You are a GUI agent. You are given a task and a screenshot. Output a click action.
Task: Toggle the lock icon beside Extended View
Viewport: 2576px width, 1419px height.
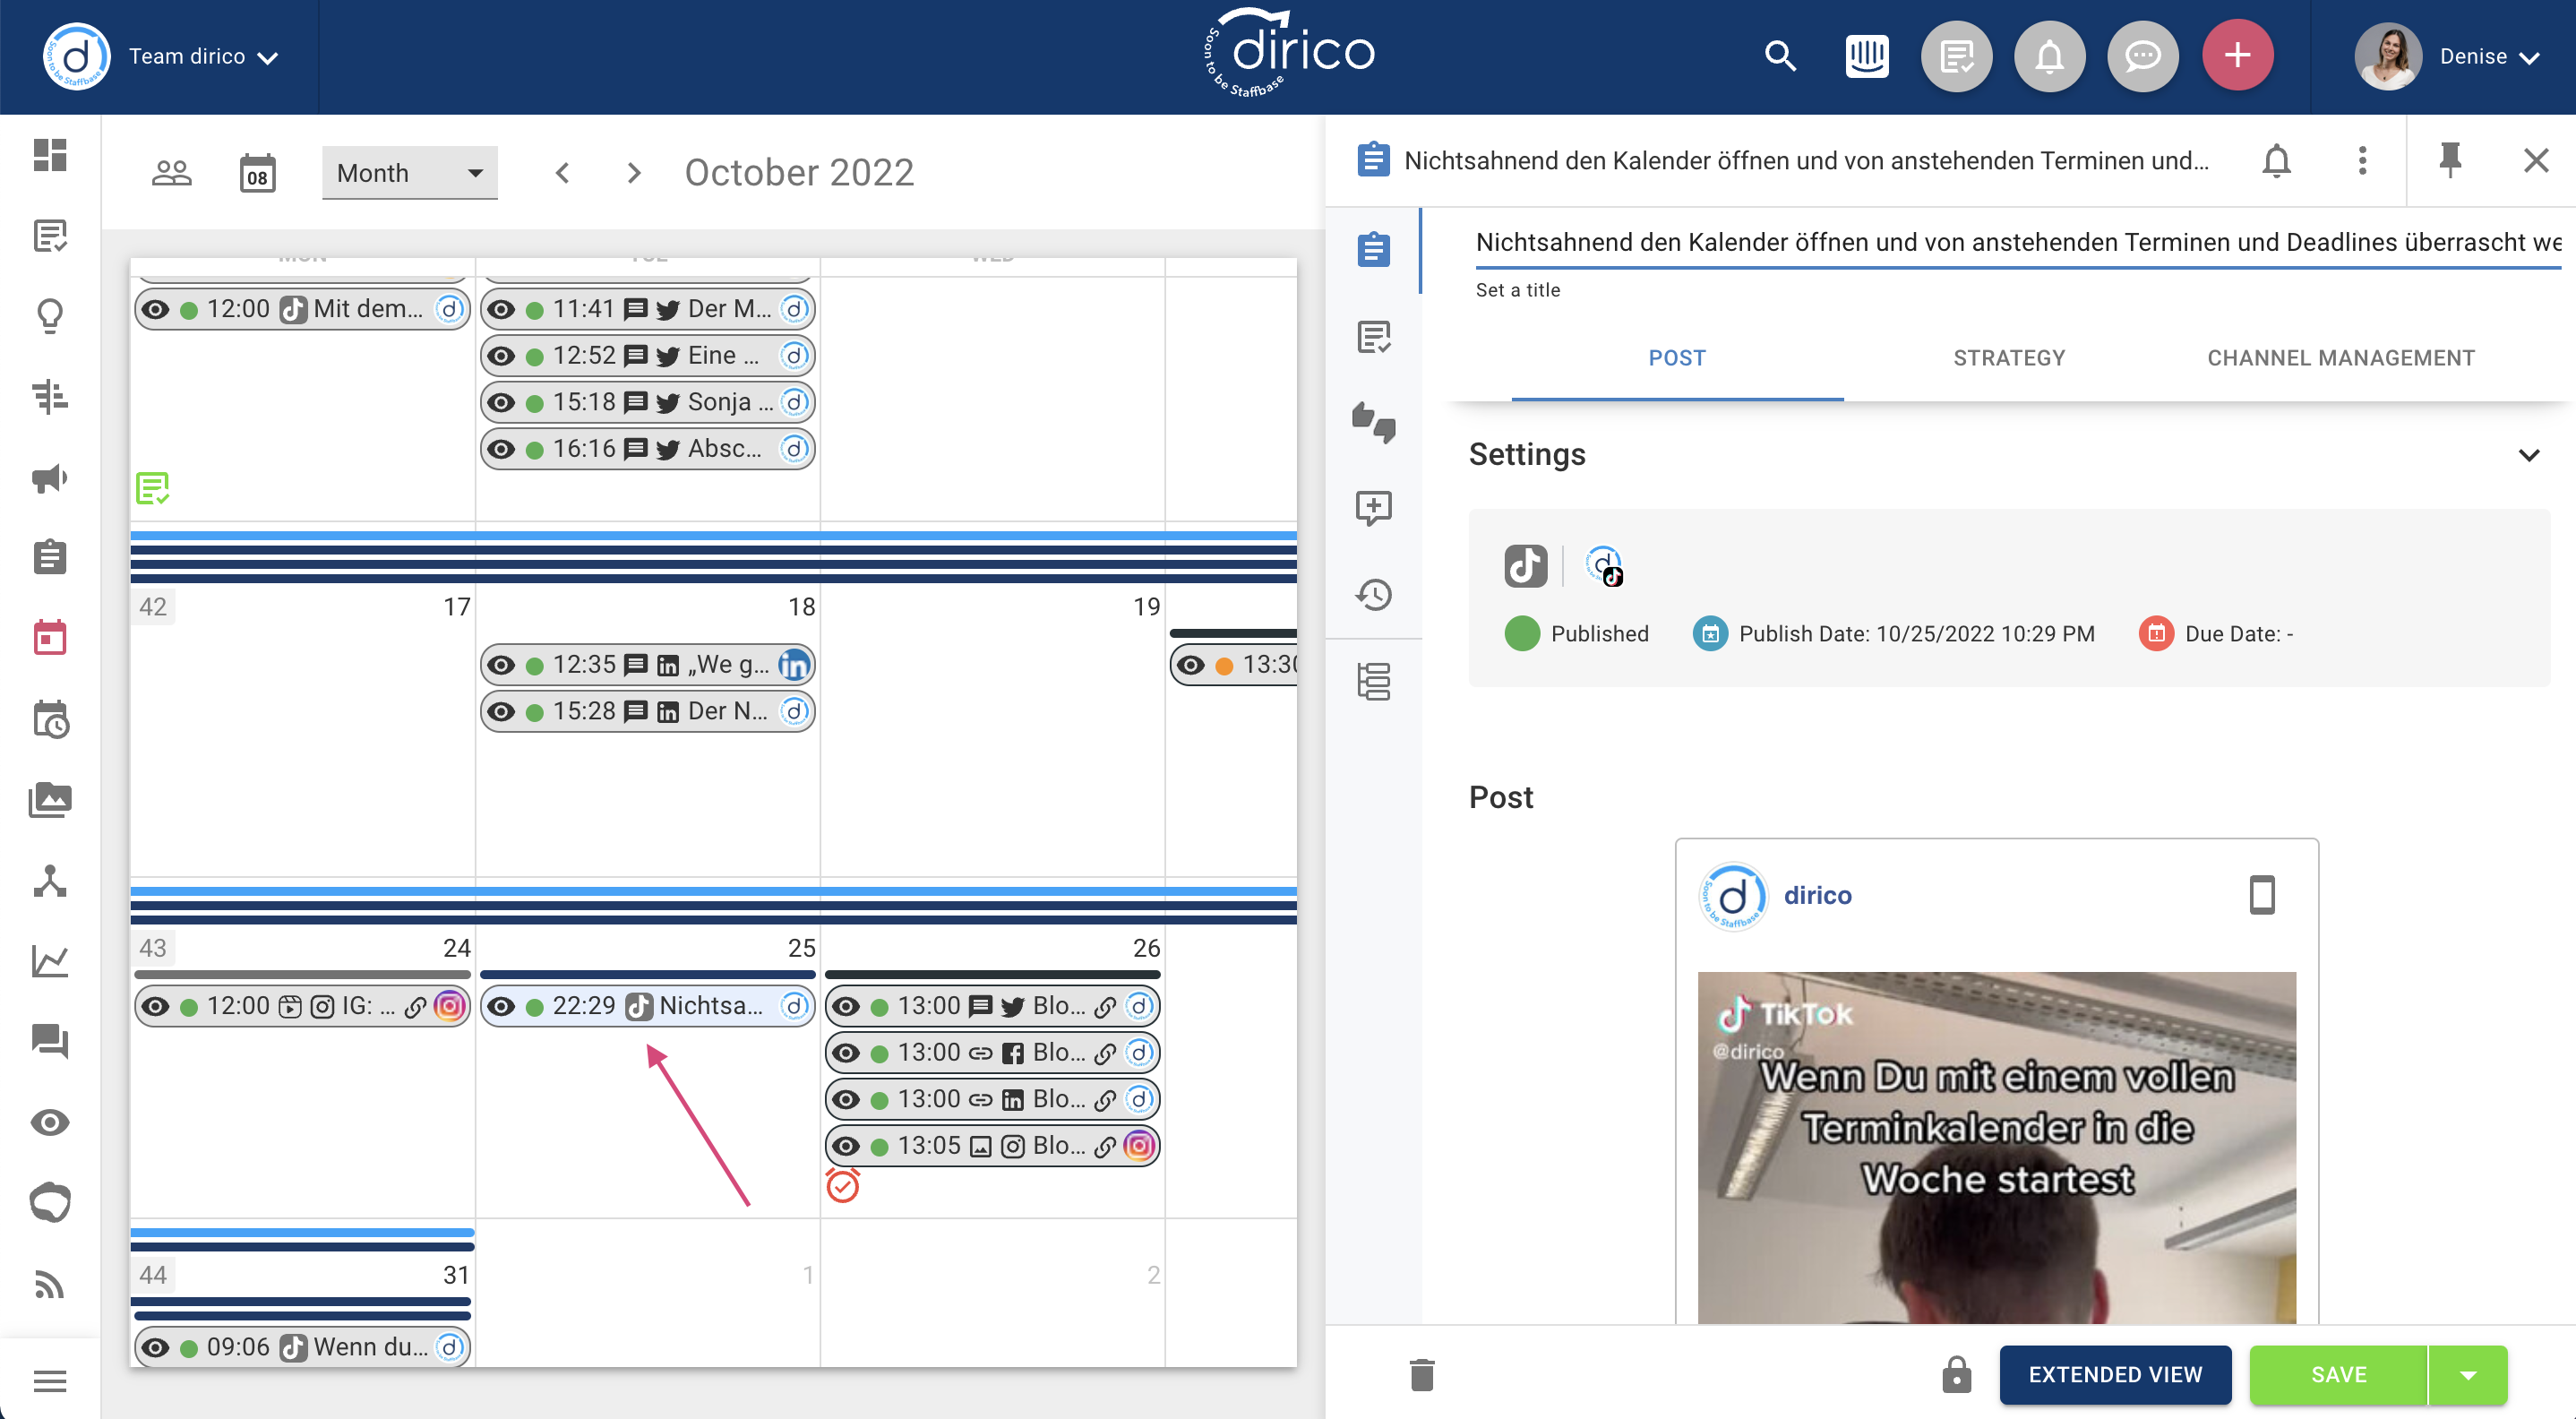tap(1956, 1375)
